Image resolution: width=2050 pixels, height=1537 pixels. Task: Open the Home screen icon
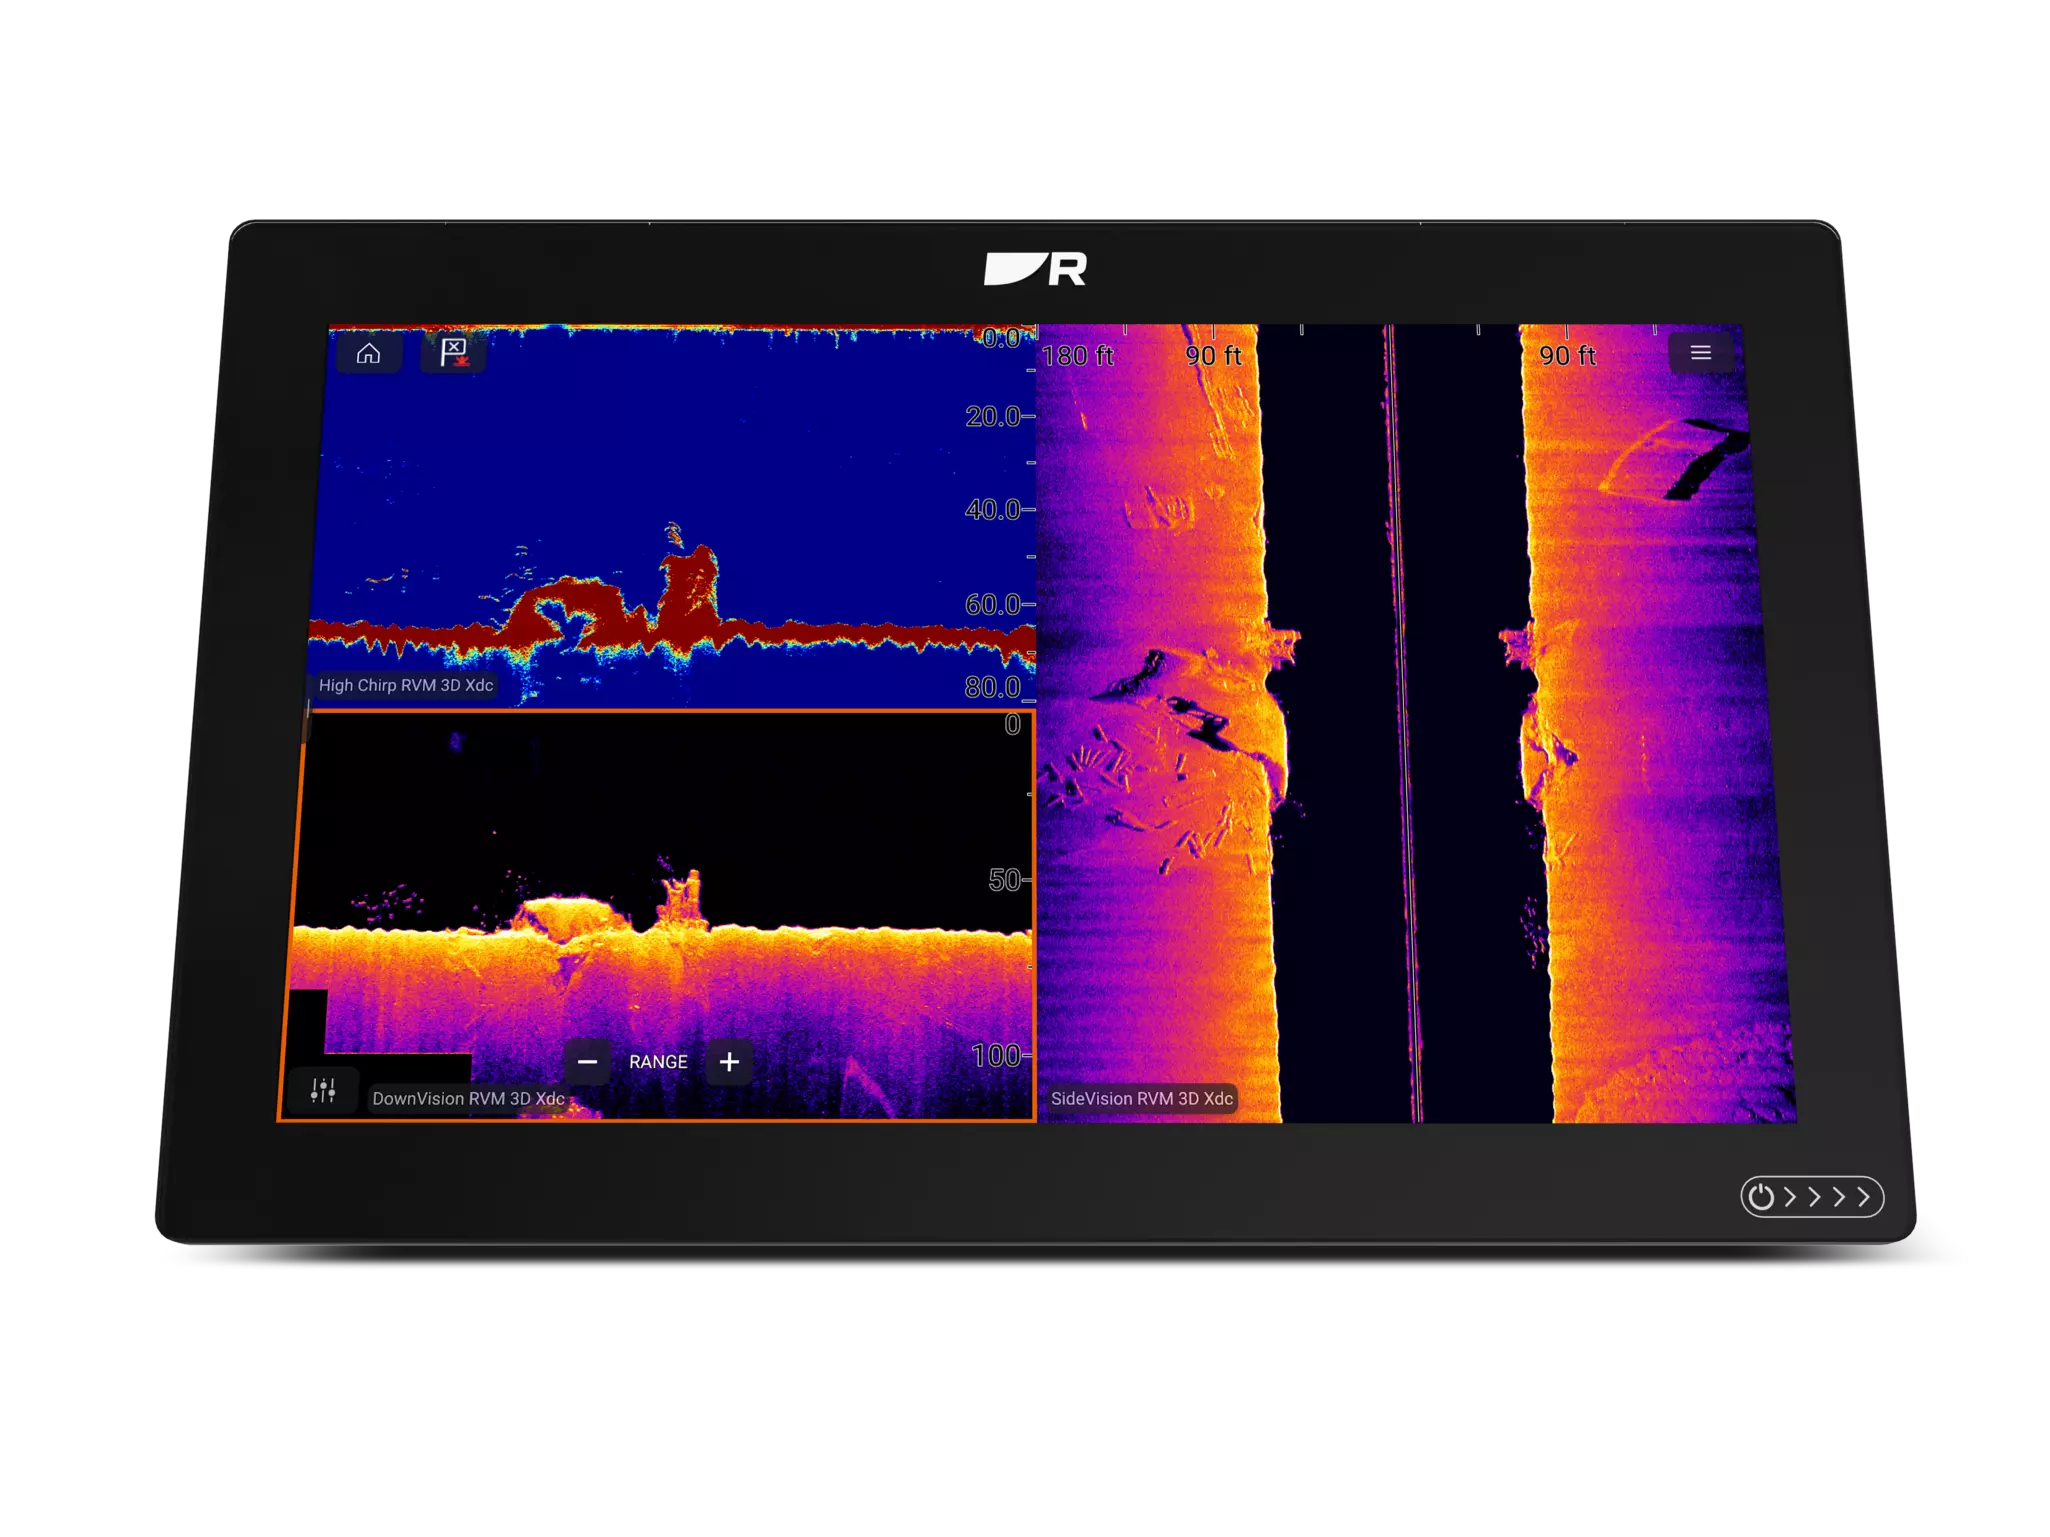click(x=368, y=353)
